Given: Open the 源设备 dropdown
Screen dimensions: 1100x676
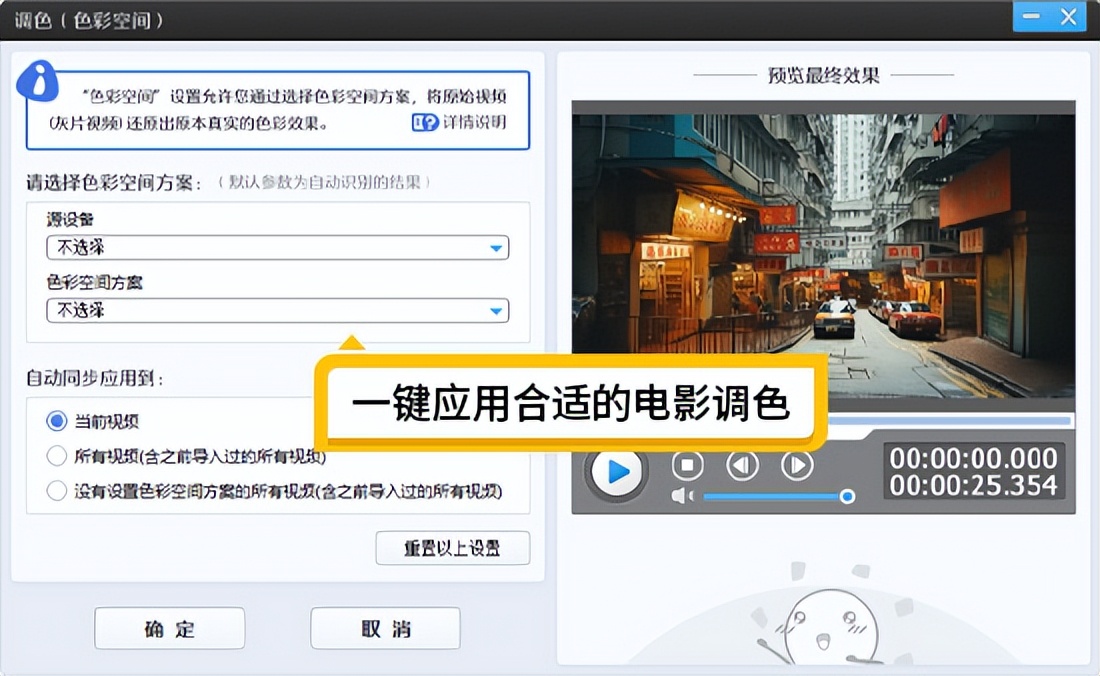Looking at the screenshot, I should coord(278,248).
